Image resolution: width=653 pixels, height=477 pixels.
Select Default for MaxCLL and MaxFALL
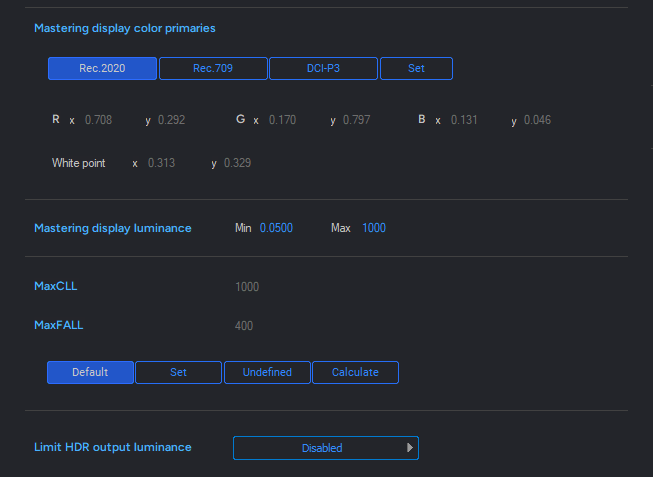[x=90, y=372]
